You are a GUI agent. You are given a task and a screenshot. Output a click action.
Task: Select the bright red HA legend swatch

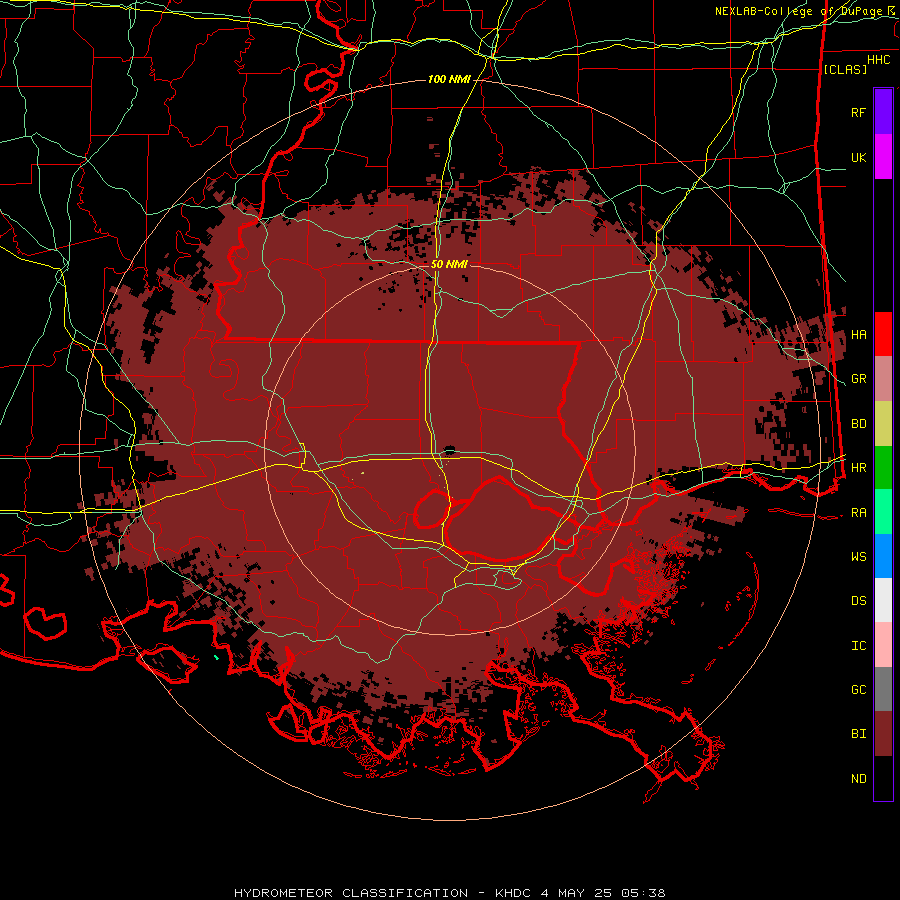click(x=883, y=334)
